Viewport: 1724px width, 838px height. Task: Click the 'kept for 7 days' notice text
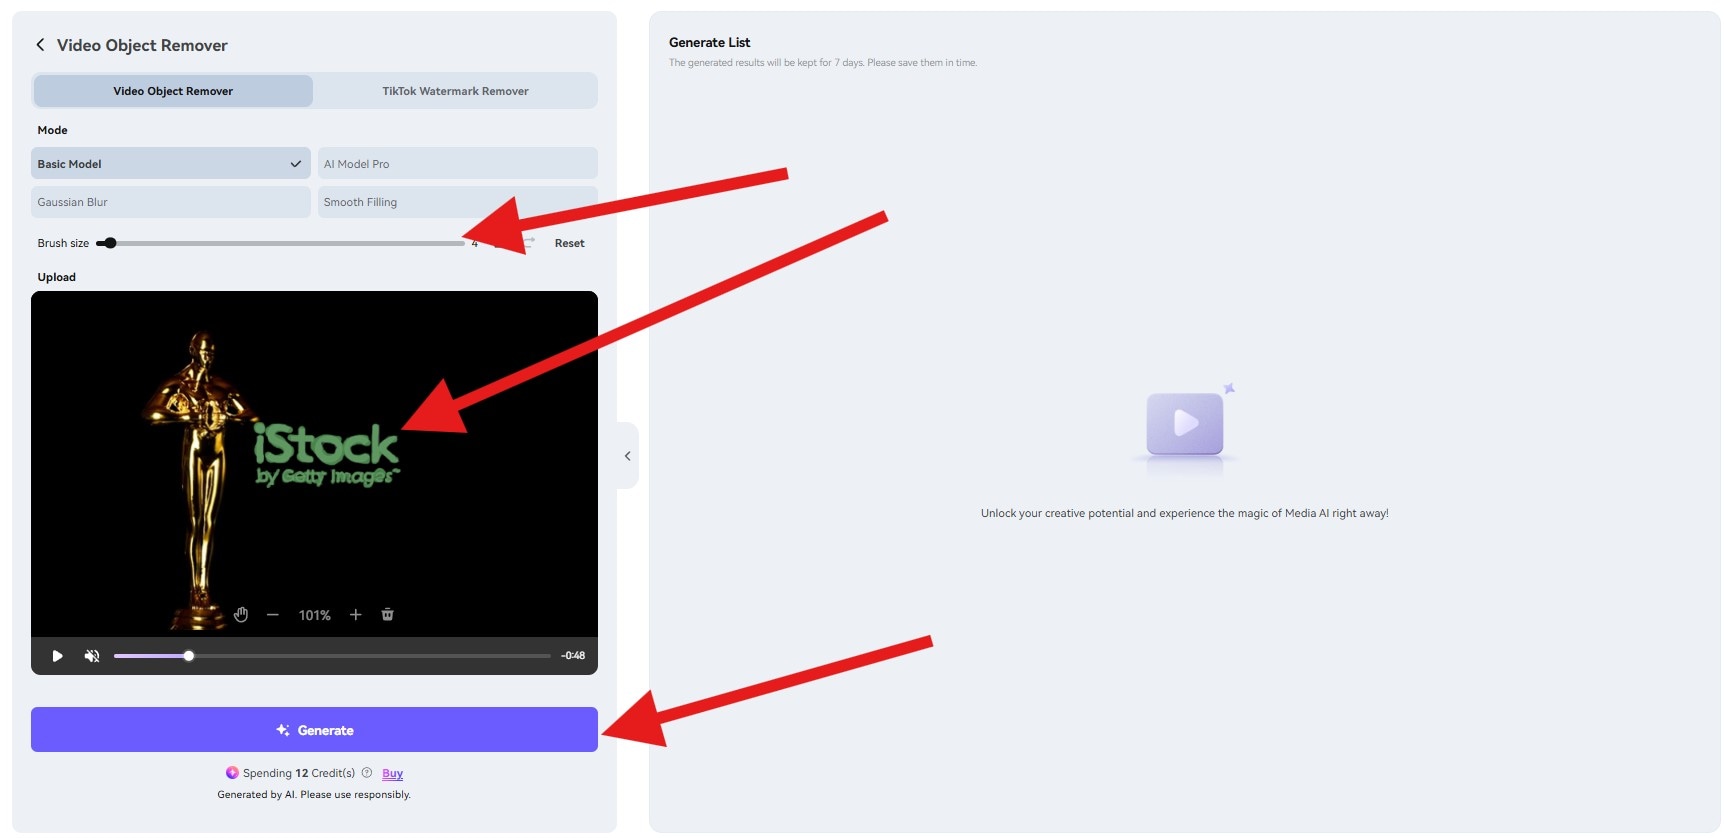pyautogui.click(x=823, y=63)
